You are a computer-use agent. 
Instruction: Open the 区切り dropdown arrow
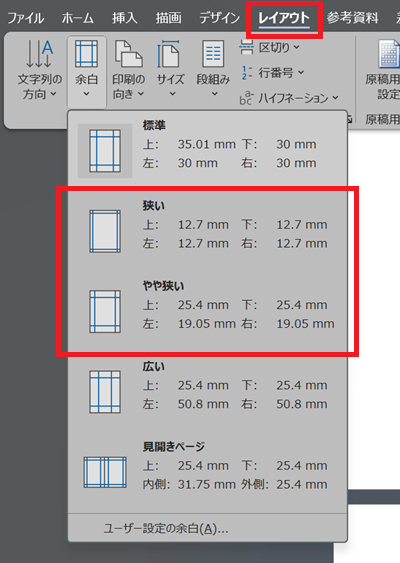(x=297, y=47)
